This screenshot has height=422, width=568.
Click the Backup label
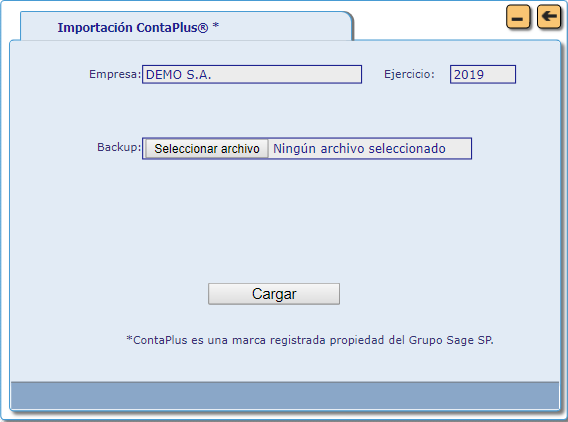pyautogui.click(x=119, y=147)
